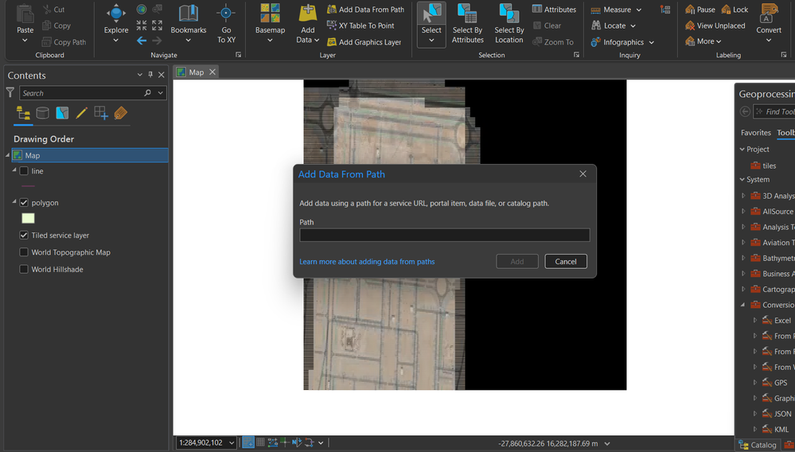This screenshot has height=452, width=795.
Task: Click the Contents Search box
Action: (x=84, y=93)
